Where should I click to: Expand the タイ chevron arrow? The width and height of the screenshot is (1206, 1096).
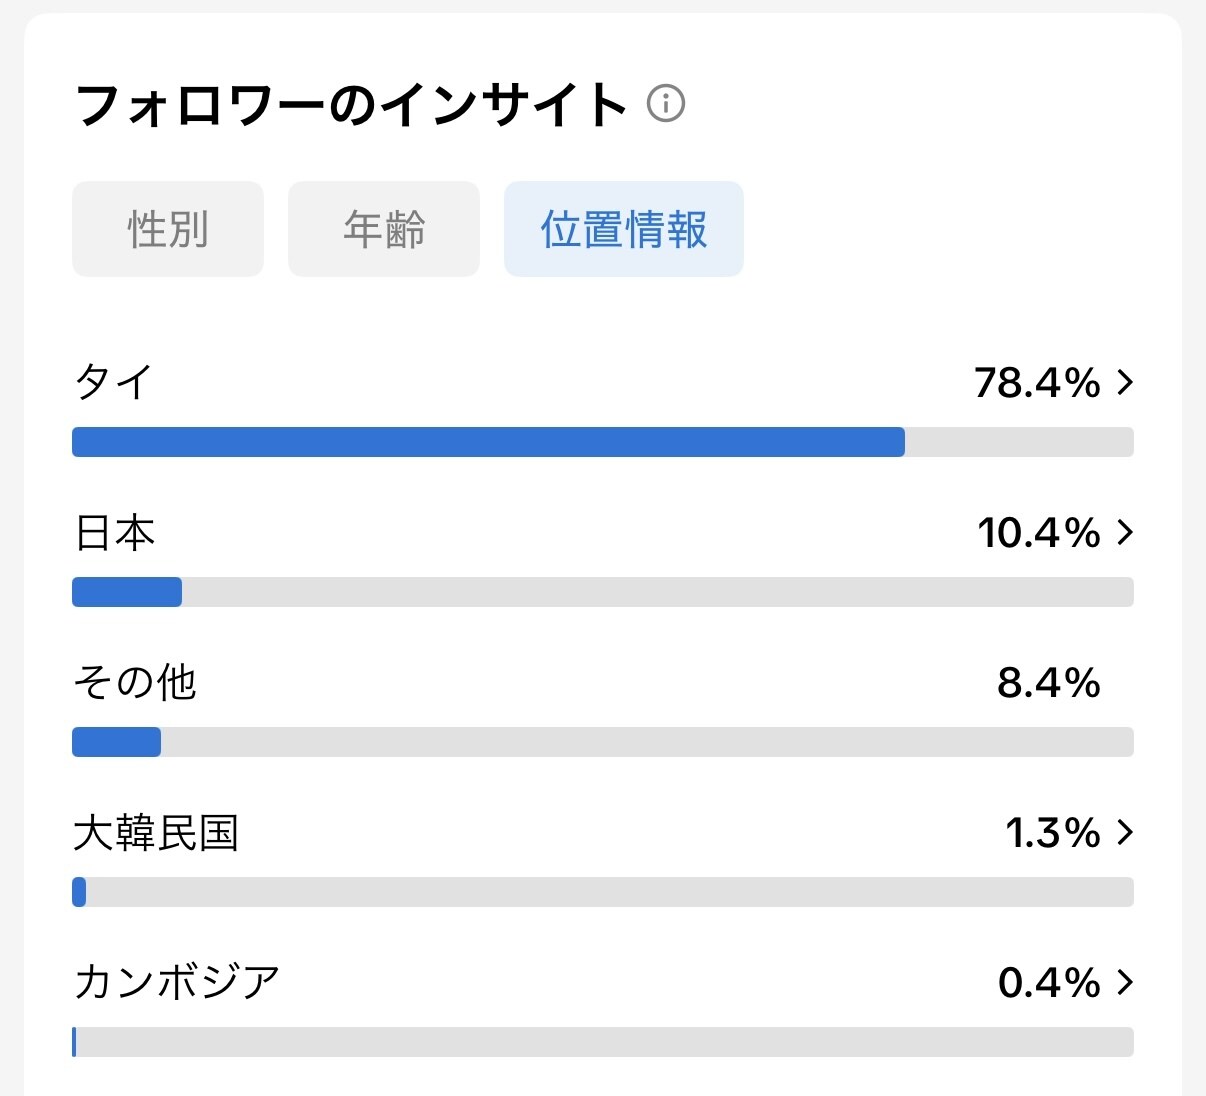pyautogui.click(x=1125, y=382)
